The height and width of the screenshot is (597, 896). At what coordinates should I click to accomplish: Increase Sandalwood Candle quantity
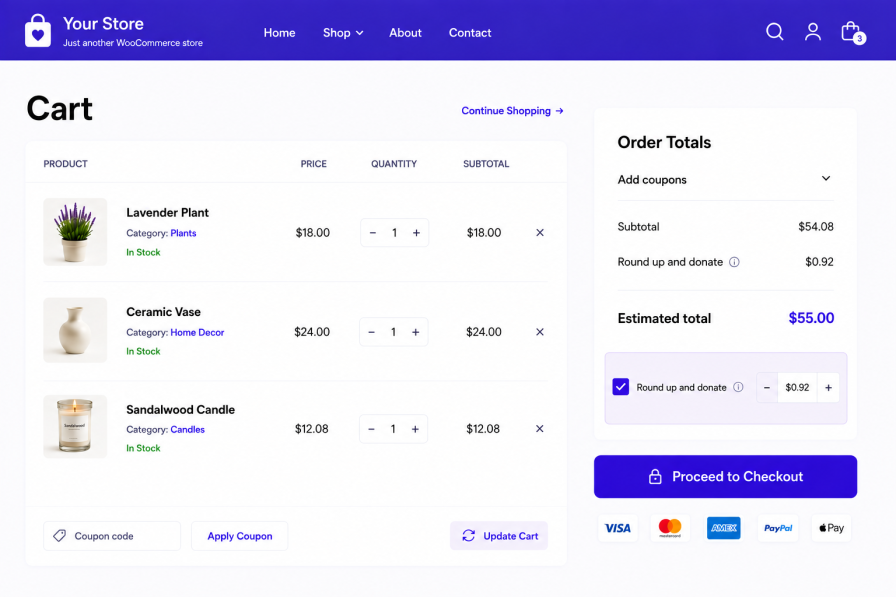(415, 428)
